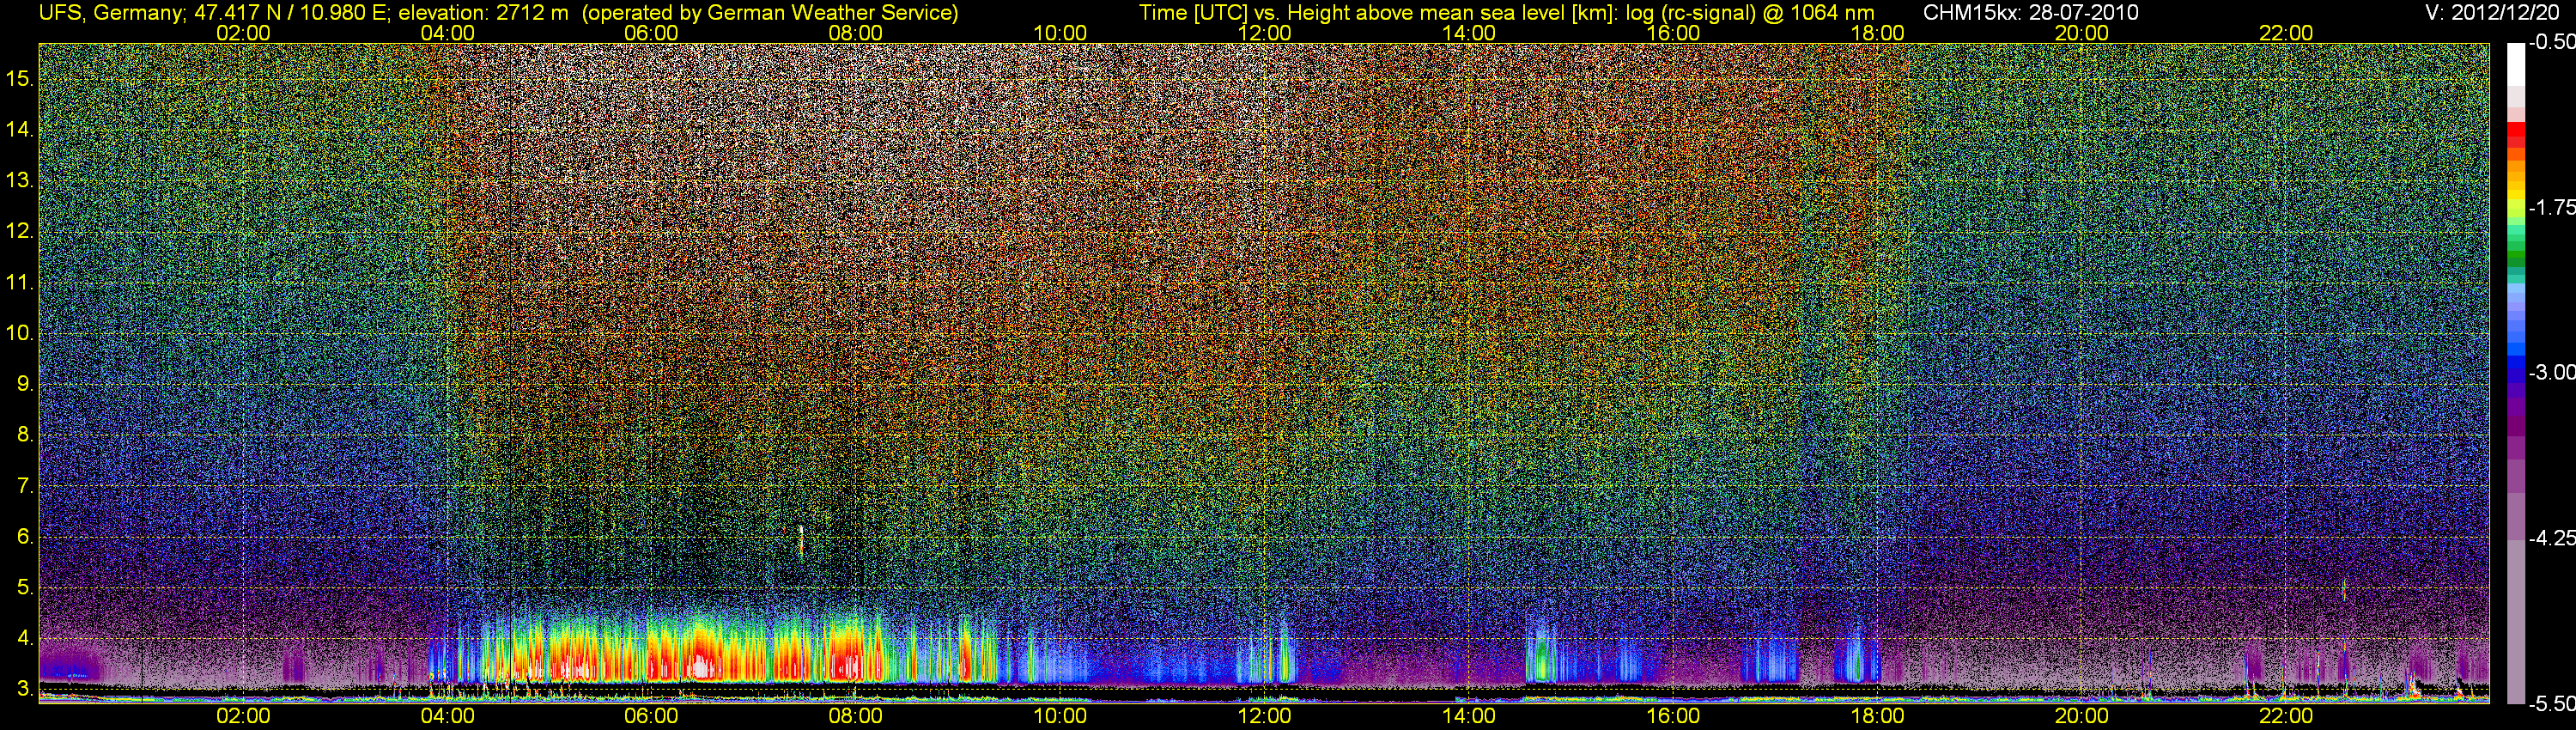Click "20:00" on the upper time axis
The image size is (2576, 730).
tap(2082, 33)
